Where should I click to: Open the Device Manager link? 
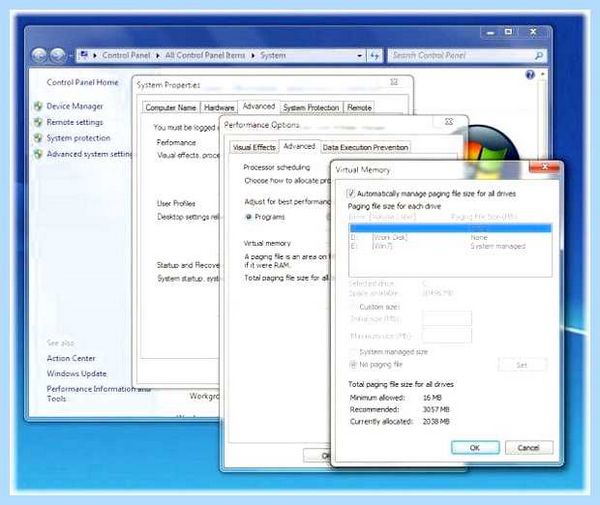75,106
